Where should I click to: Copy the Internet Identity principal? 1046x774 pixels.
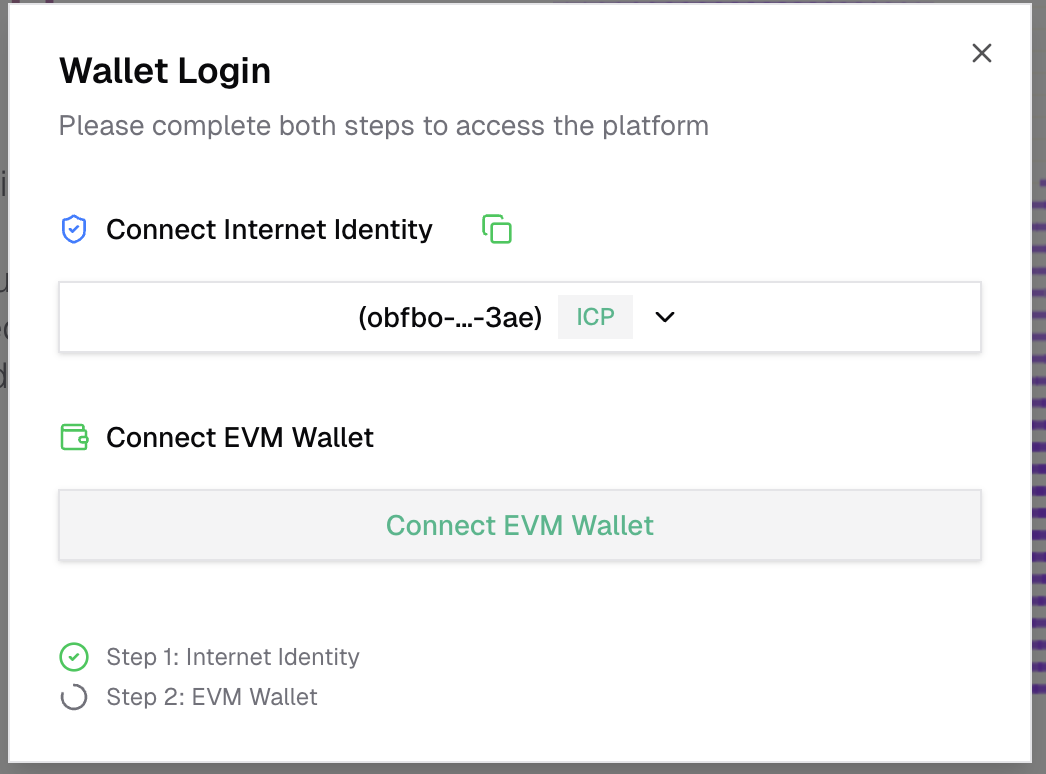(x=497, y=229)
